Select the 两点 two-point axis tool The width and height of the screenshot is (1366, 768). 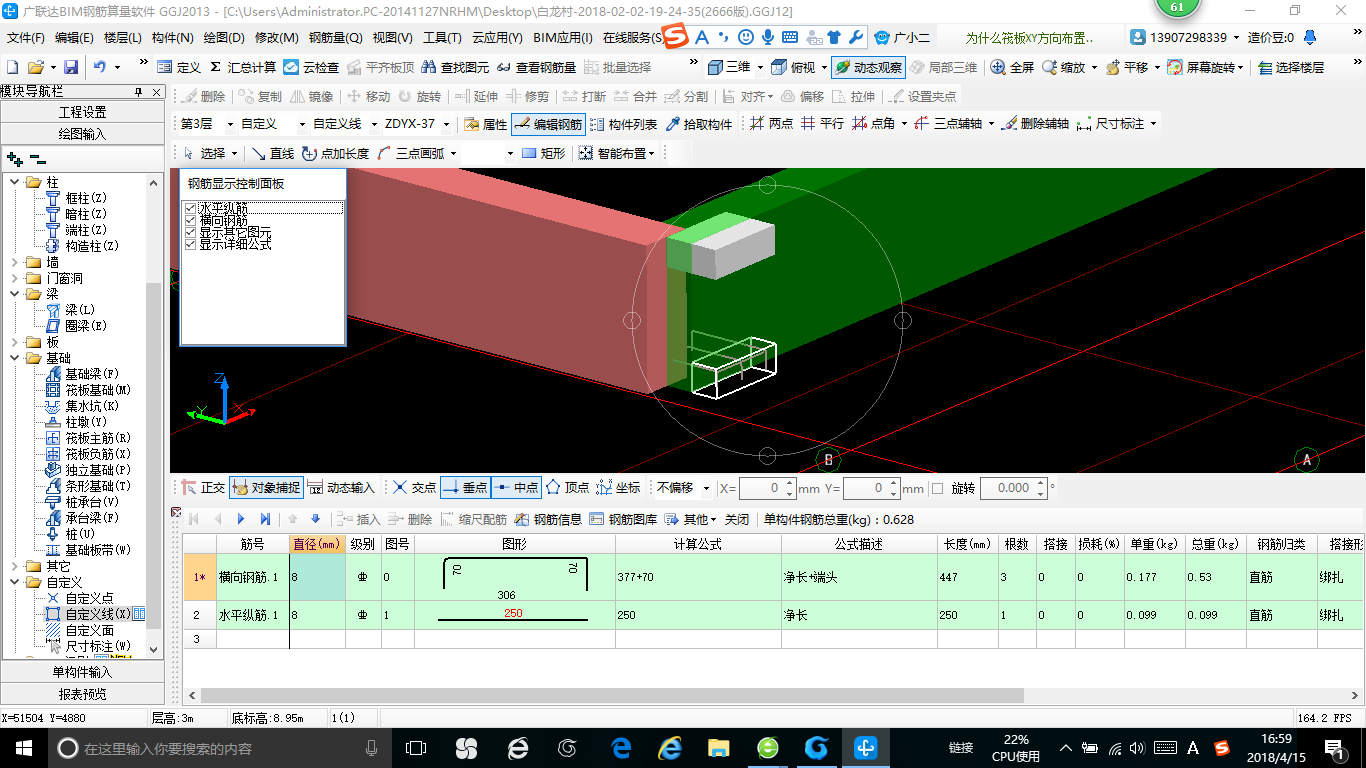771,124
